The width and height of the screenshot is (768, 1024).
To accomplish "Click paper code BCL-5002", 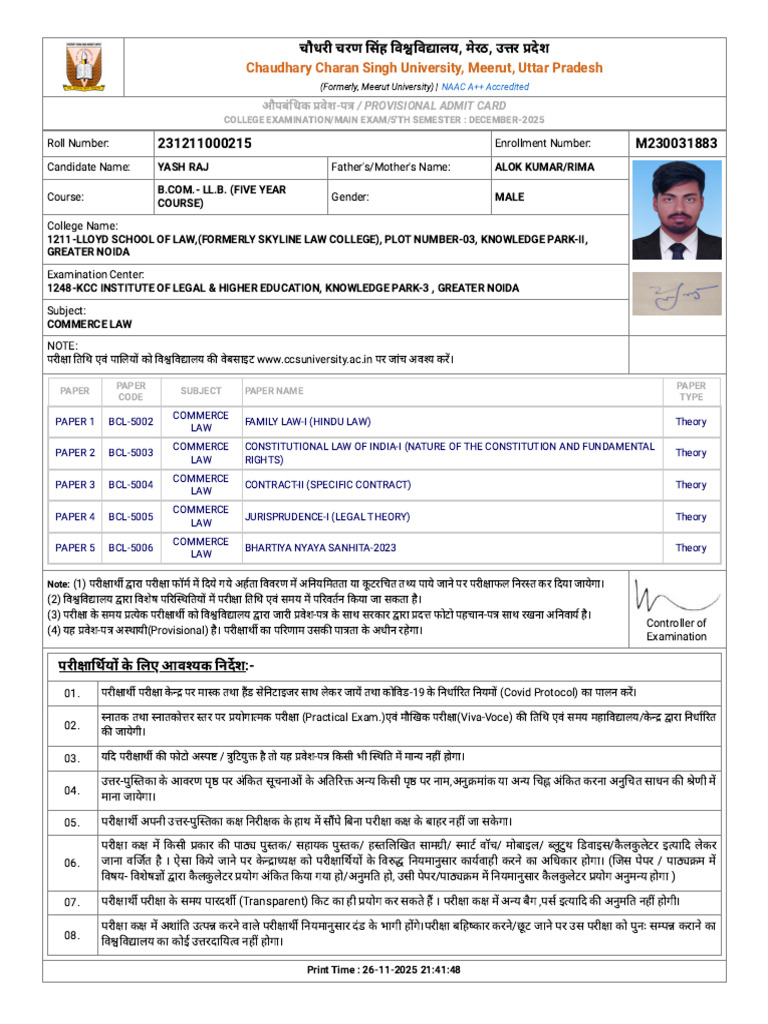I will (131, 422).
